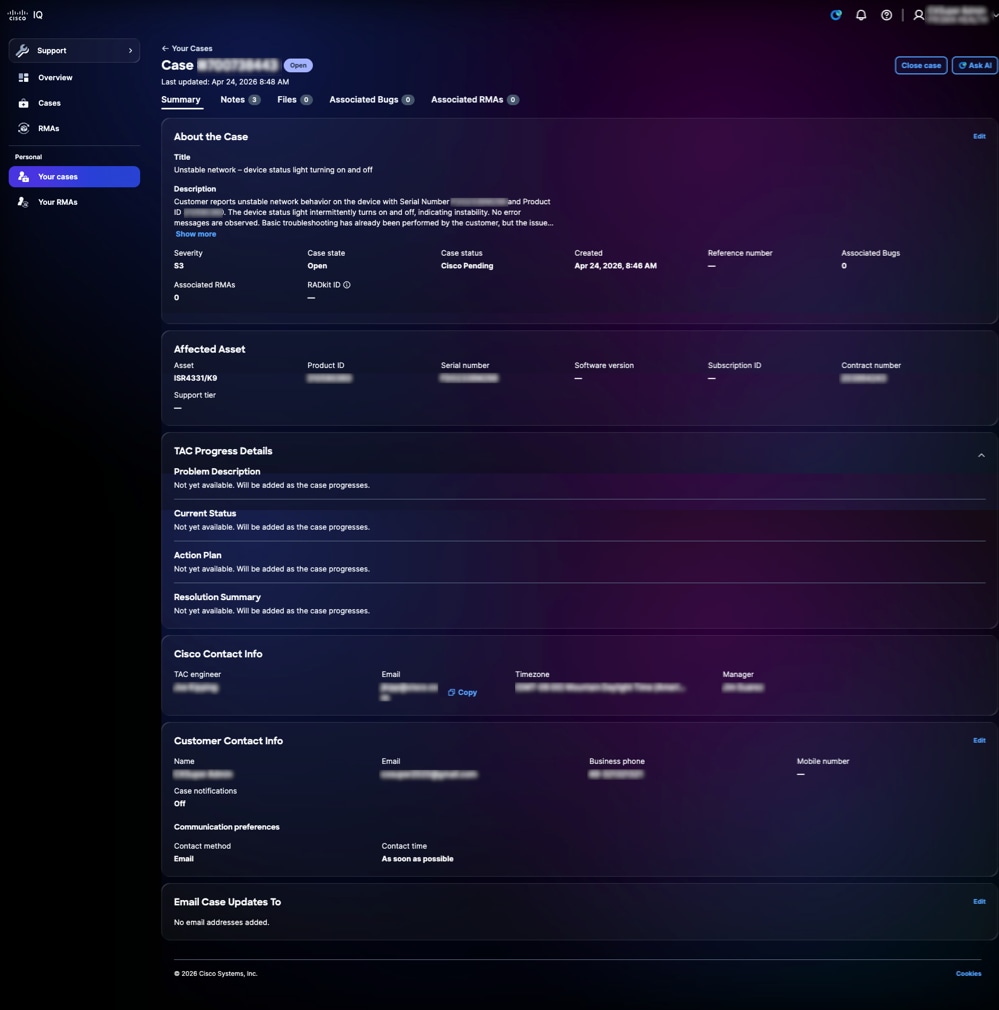Edit the About the Case section
Screen dimensions: 999x1010
[979, 137]
